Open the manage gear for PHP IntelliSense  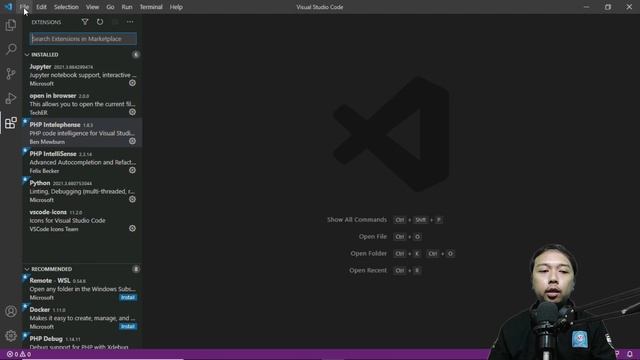coord(132,170)
